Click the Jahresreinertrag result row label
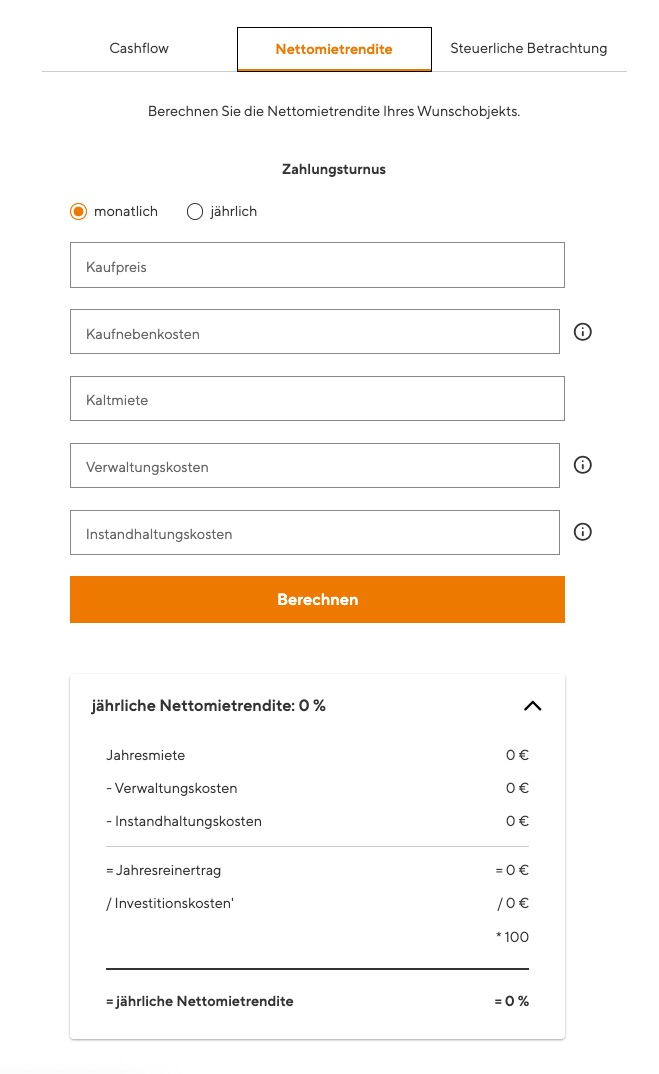The image size is (659, 1074). 163,871
